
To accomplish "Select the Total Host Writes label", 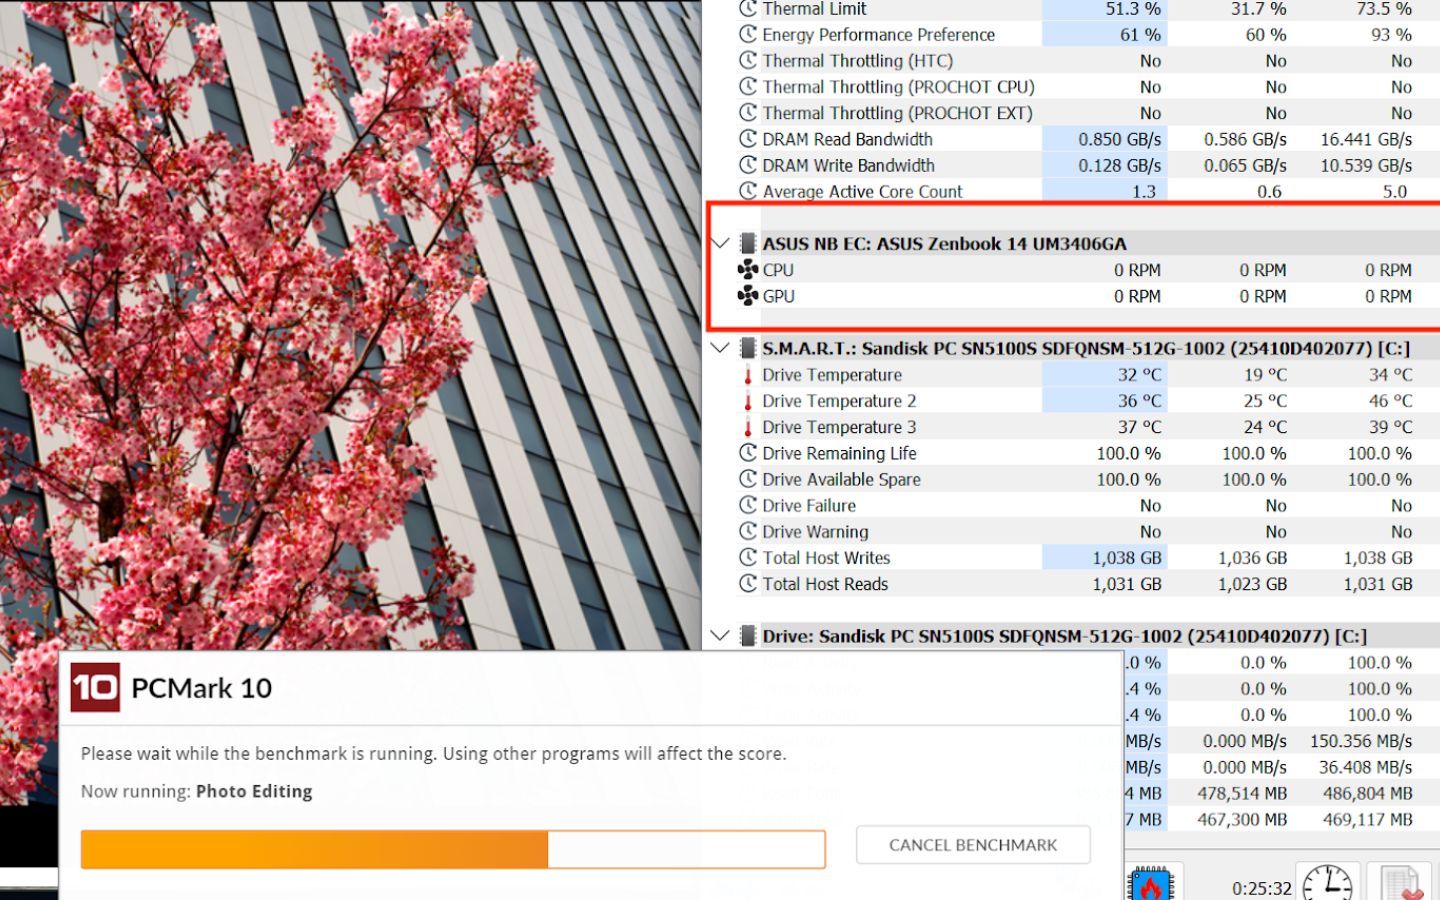I will pos(826,558).
